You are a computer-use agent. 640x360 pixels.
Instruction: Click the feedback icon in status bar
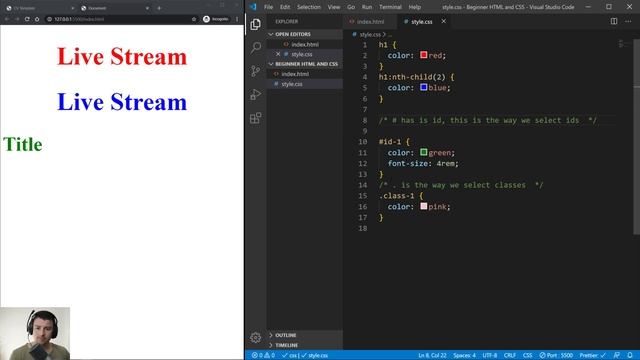[617, 355]
